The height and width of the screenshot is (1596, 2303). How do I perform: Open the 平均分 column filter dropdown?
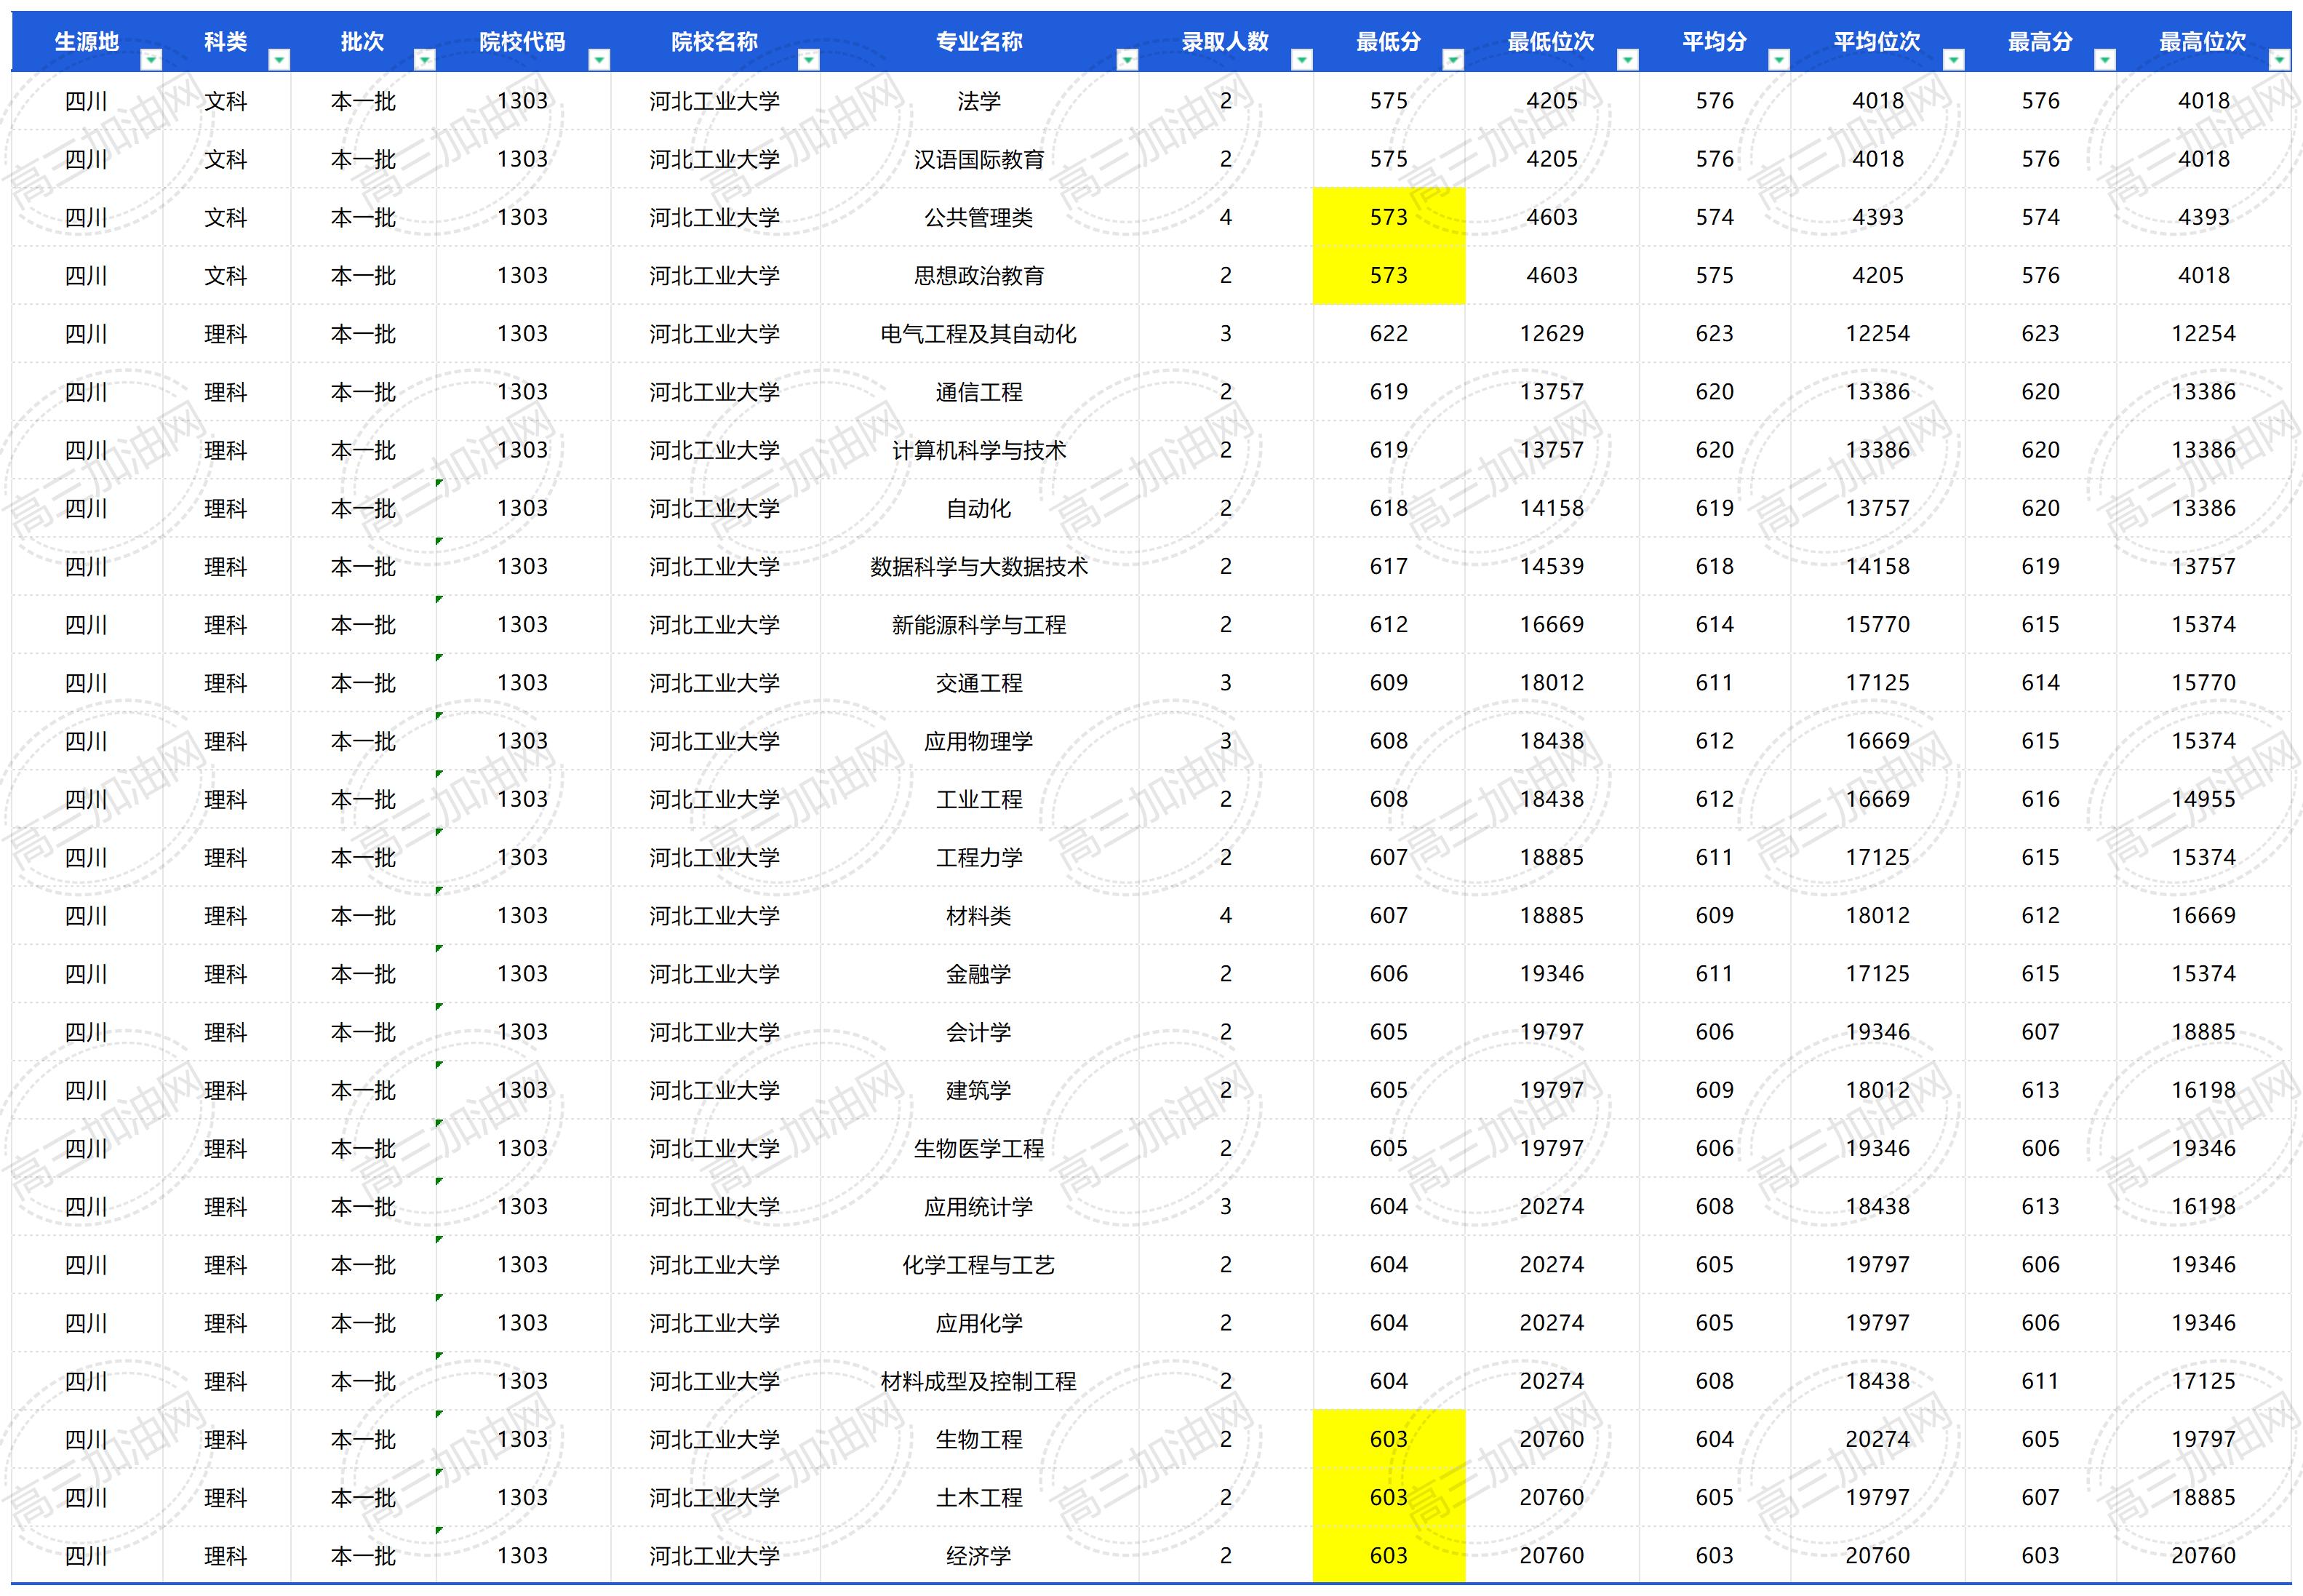pyautogui.click(x=1779, y=60)
